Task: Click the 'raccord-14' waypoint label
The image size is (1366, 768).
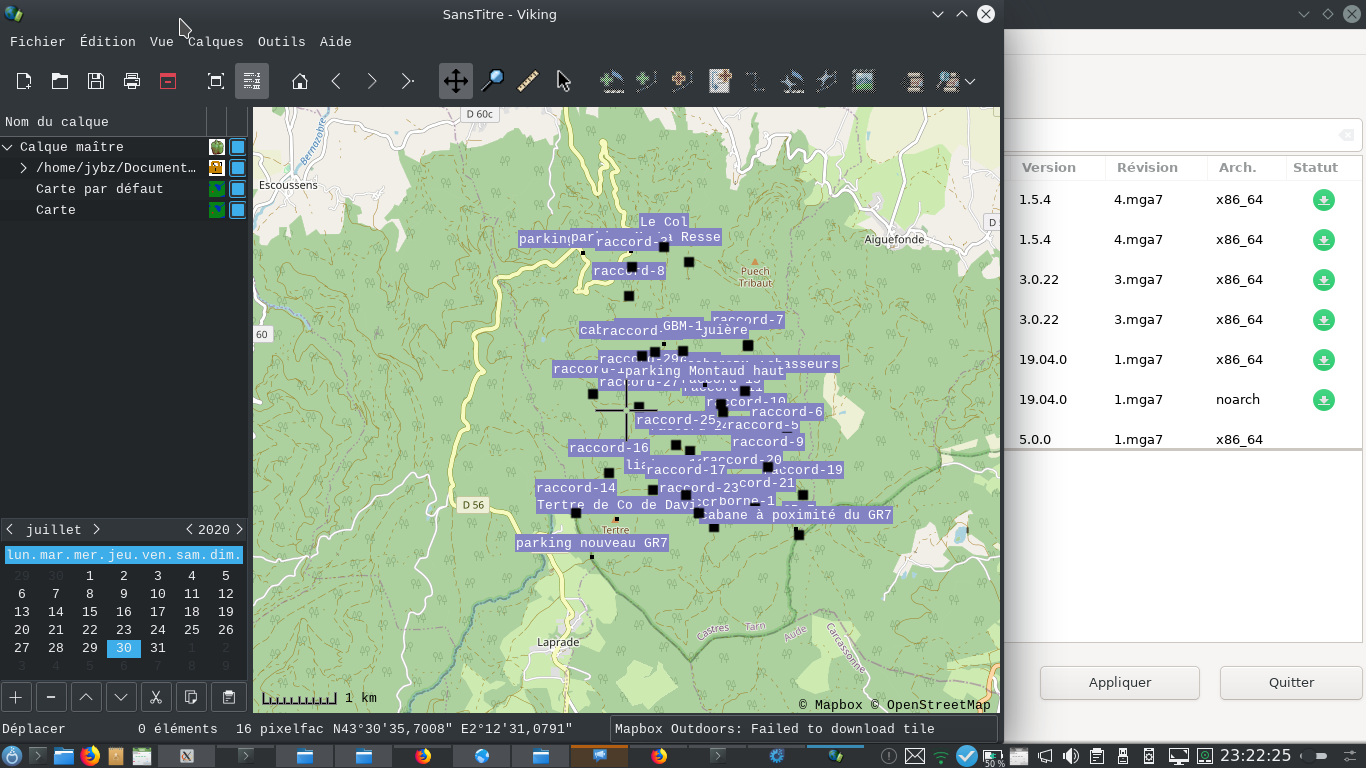Action: point(576,488)
